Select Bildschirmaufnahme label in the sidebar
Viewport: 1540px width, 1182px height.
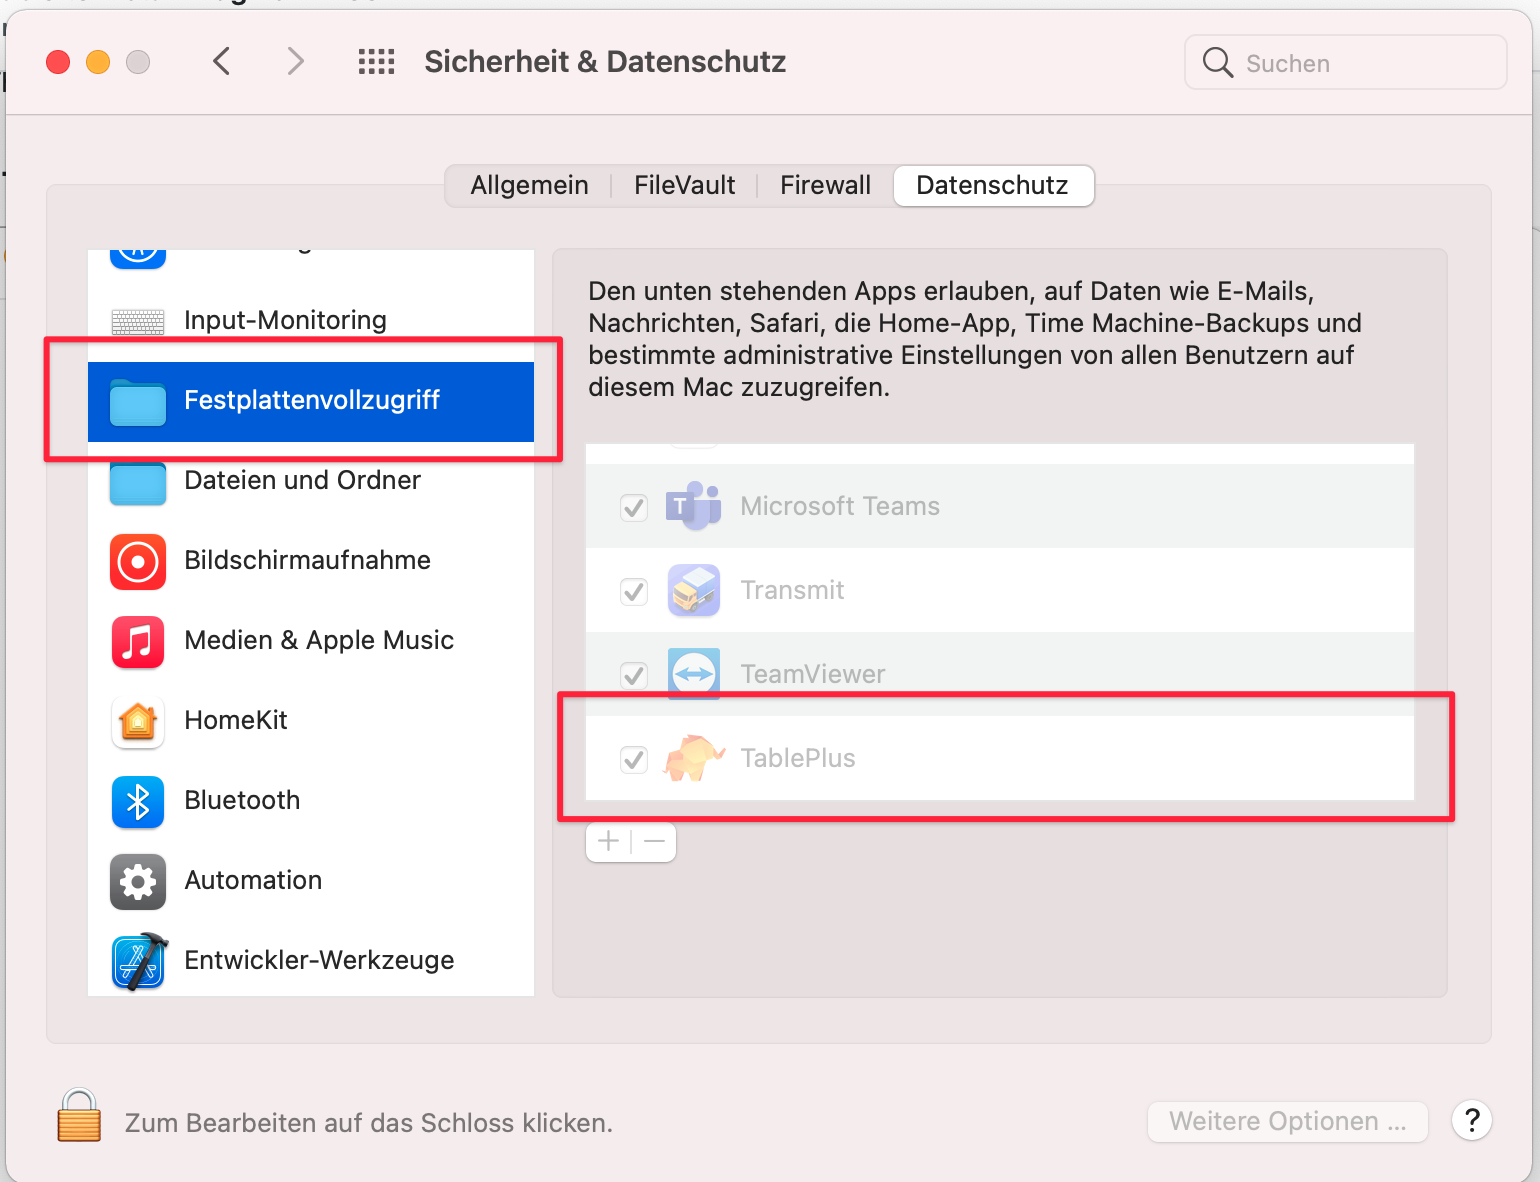pos(308,560)
